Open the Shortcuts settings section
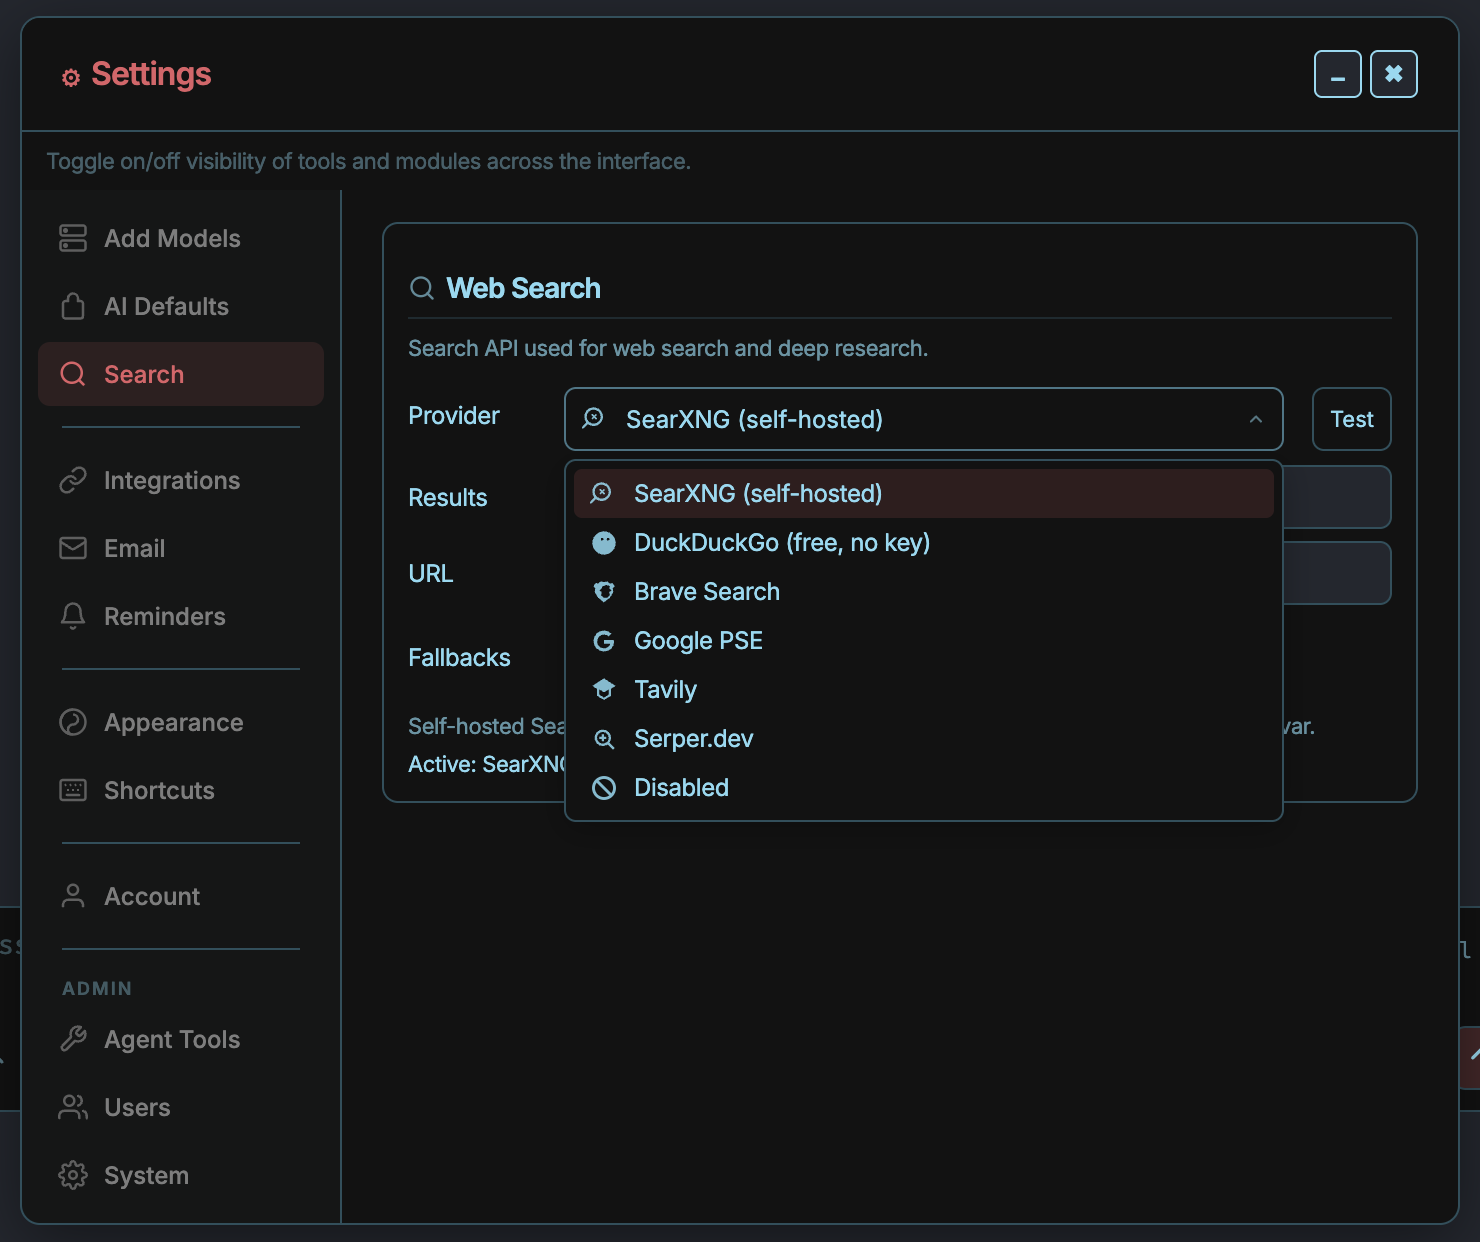Screen dimensions: 1480x1242 click(x=180, y=790)
